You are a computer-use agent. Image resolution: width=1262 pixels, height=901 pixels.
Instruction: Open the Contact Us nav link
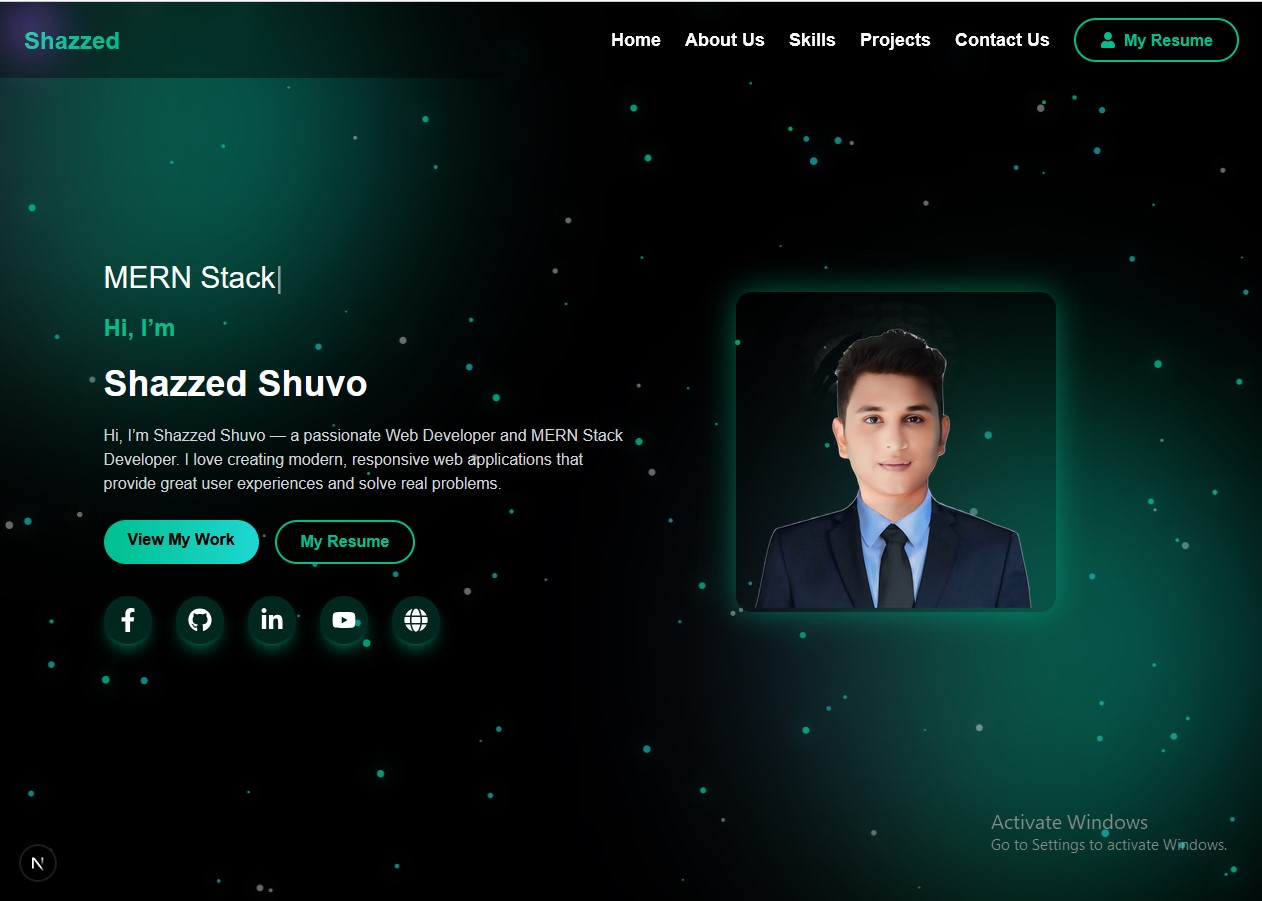[x=1002, y=40]
